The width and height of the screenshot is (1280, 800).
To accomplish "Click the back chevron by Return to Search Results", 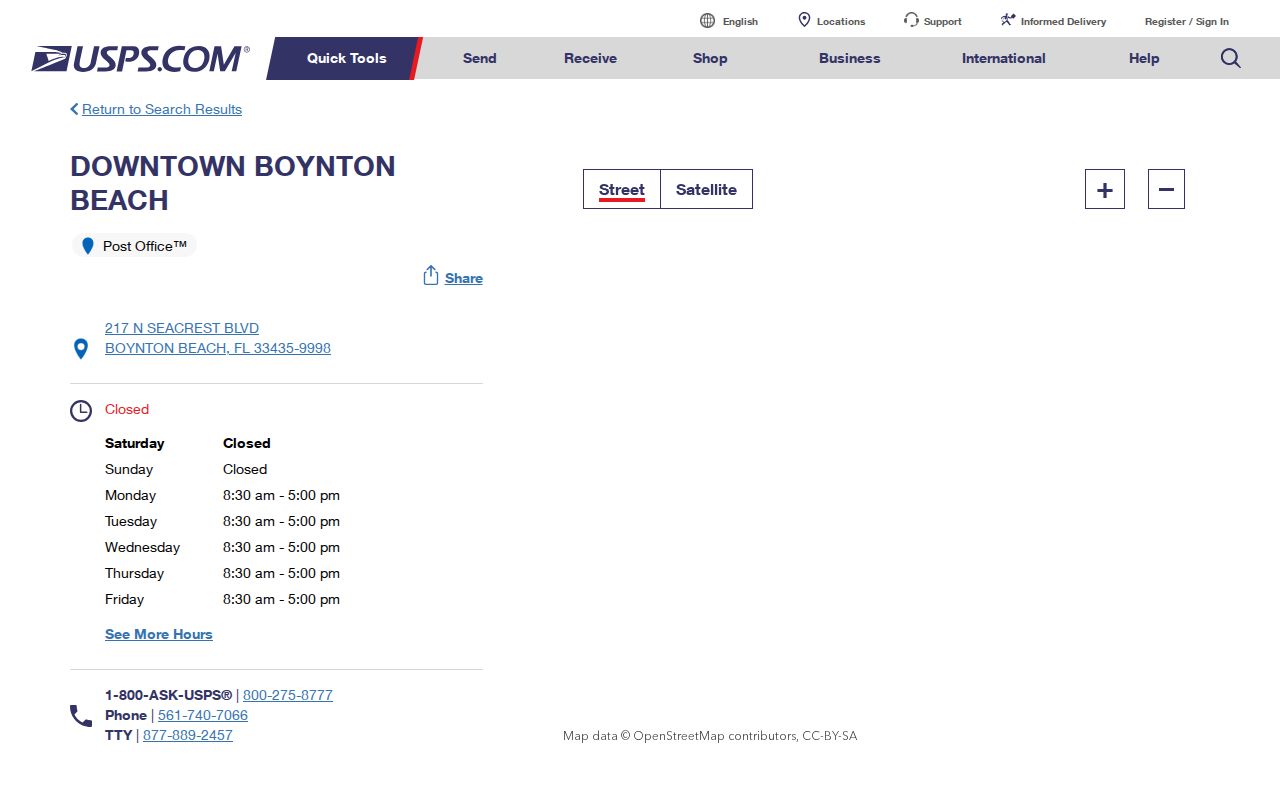I will pos(74,109).
